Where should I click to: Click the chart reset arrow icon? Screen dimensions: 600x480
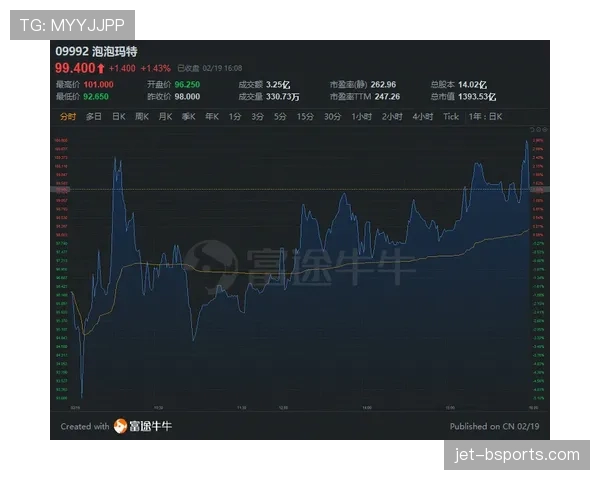[532, 129]
